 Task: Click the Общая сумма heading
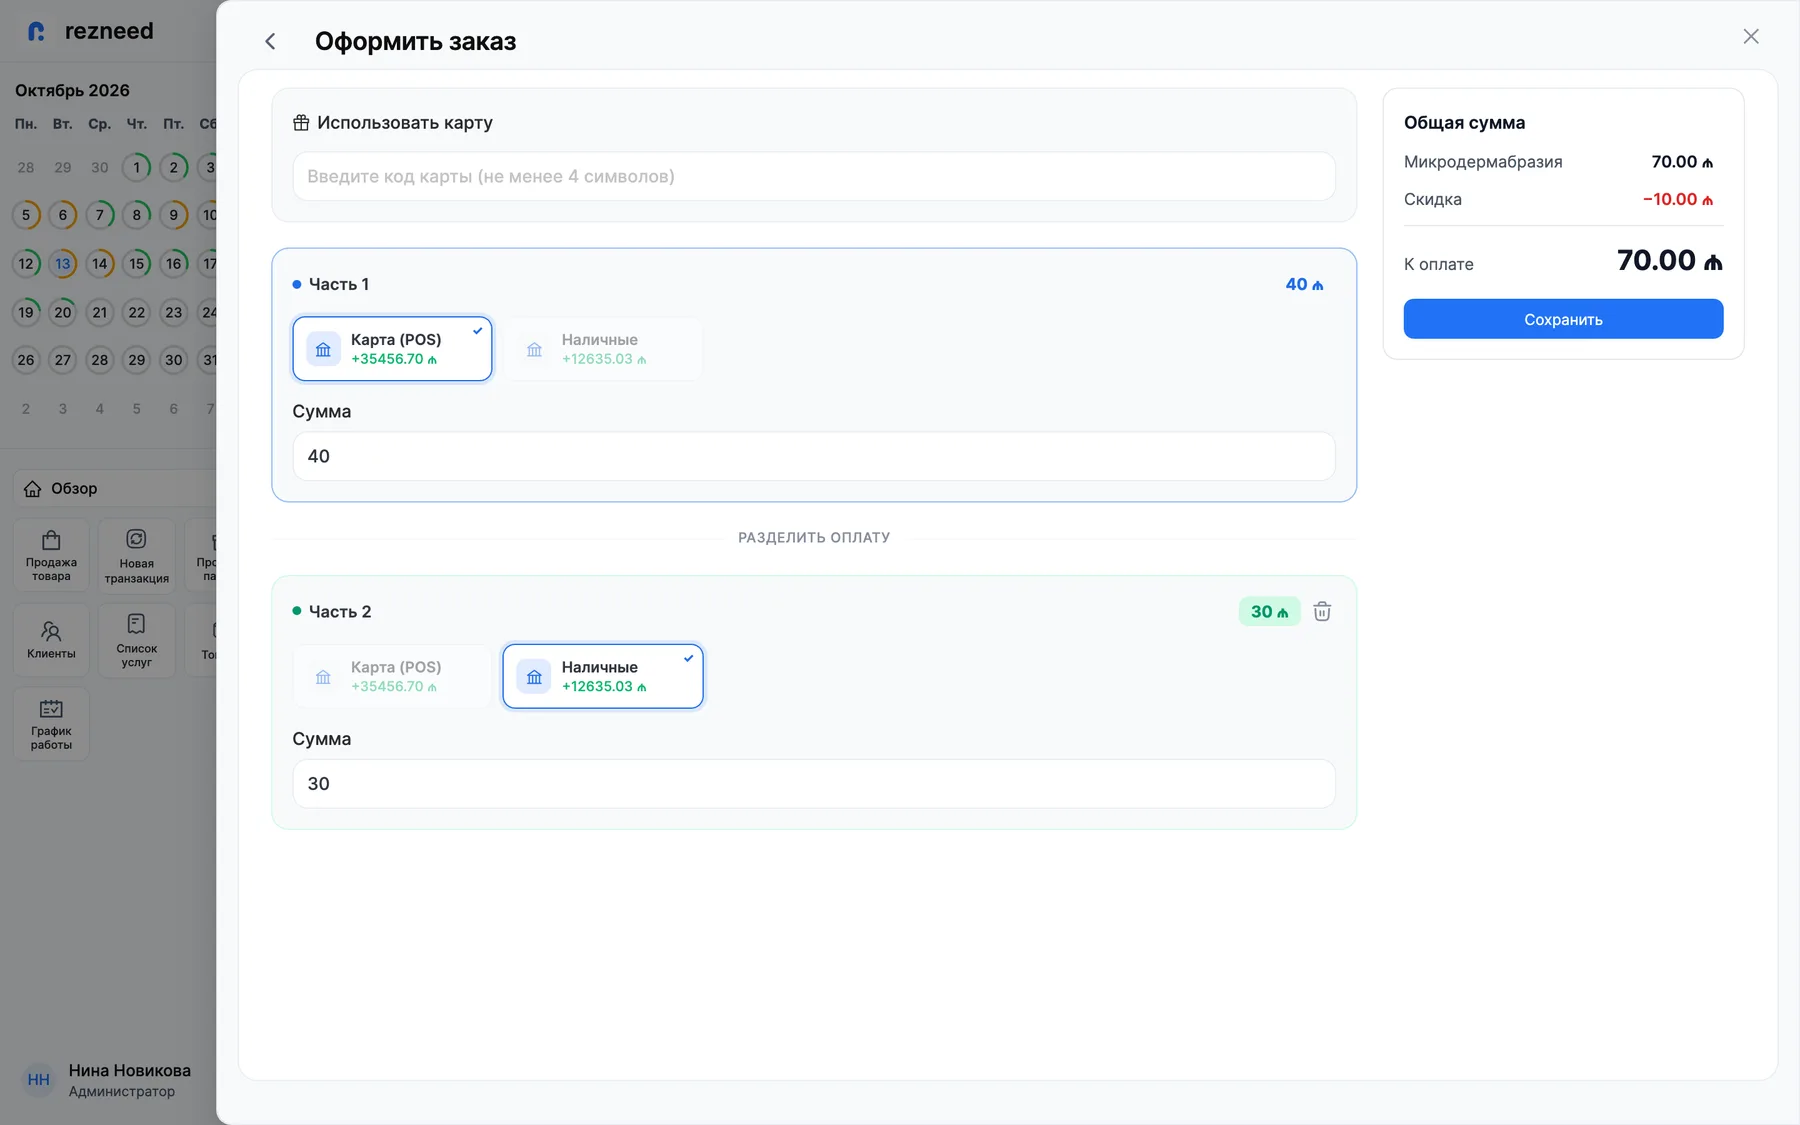click(x=1464, y=123)
